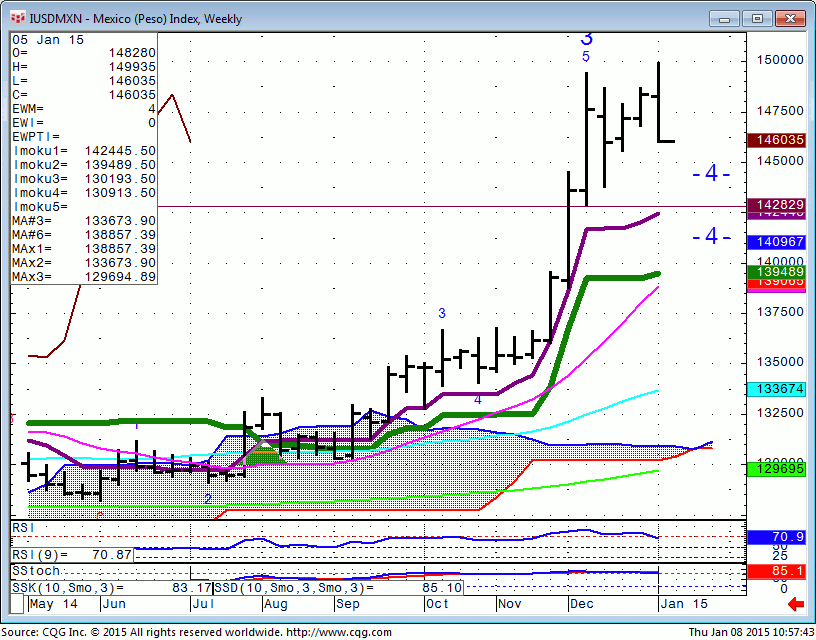
Task: Click the Sep time axis label
Action: [348, 604]
